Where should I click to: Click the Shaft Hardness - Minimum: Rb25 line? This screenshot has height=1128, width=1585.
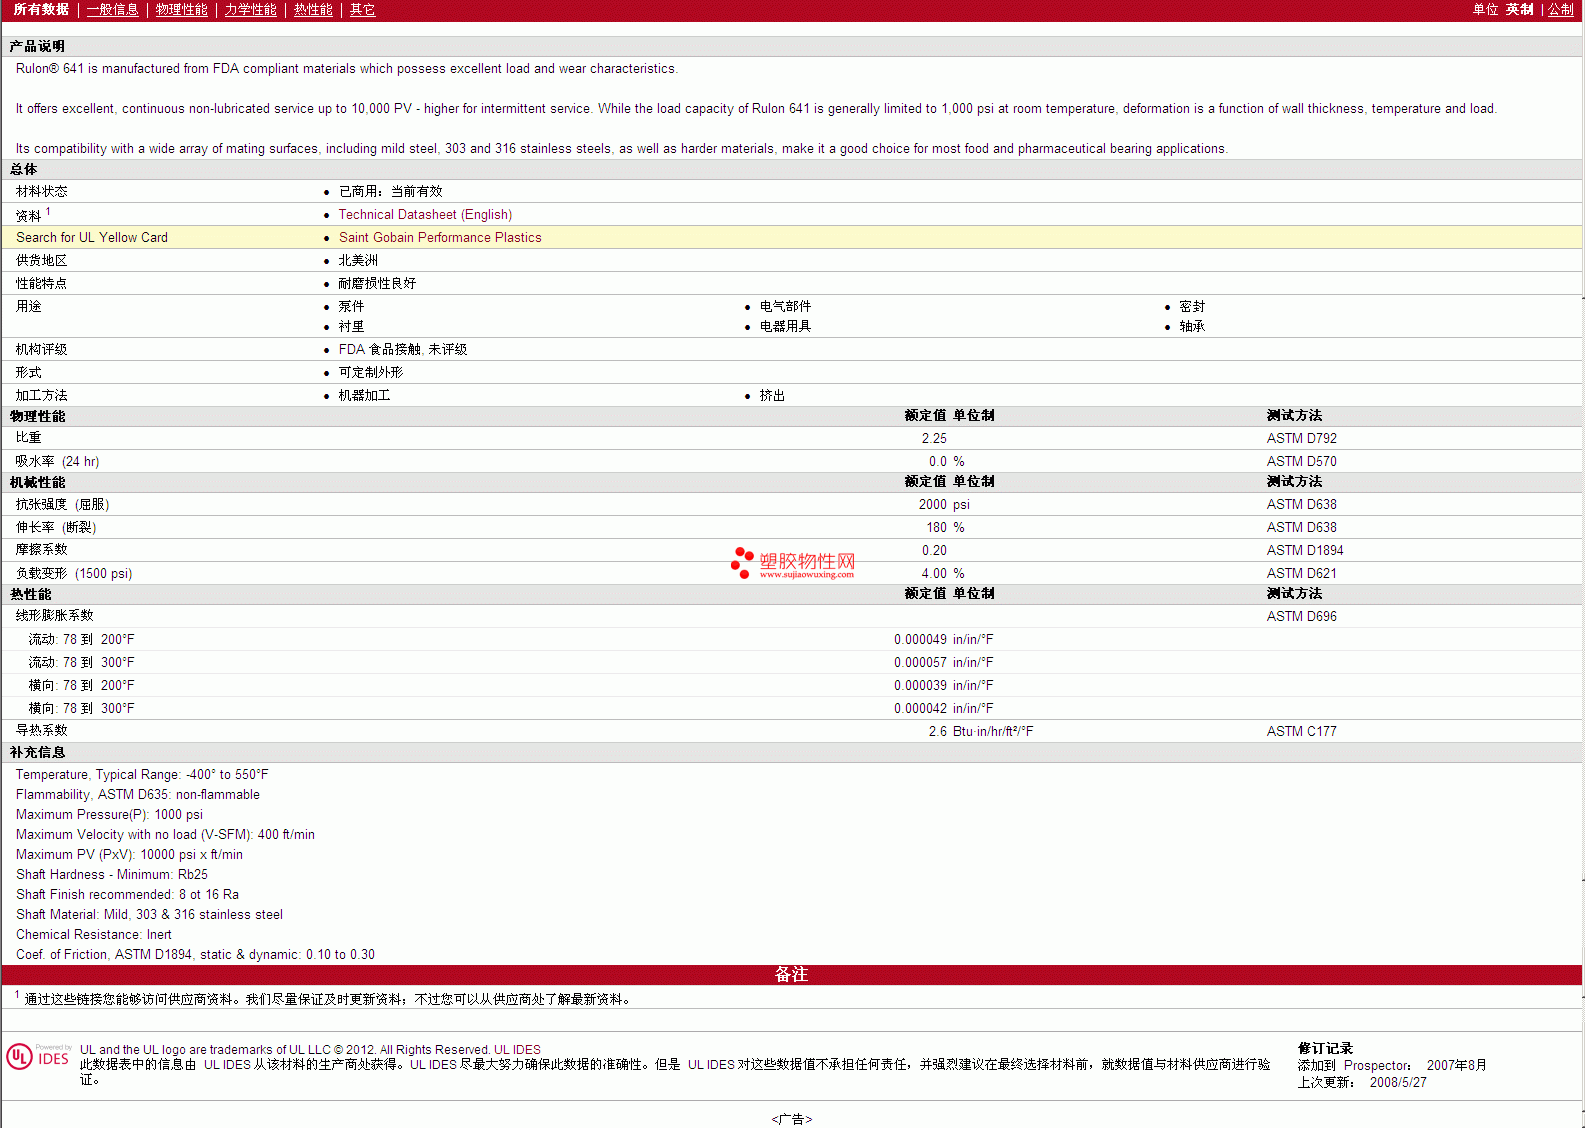point(112,874)
